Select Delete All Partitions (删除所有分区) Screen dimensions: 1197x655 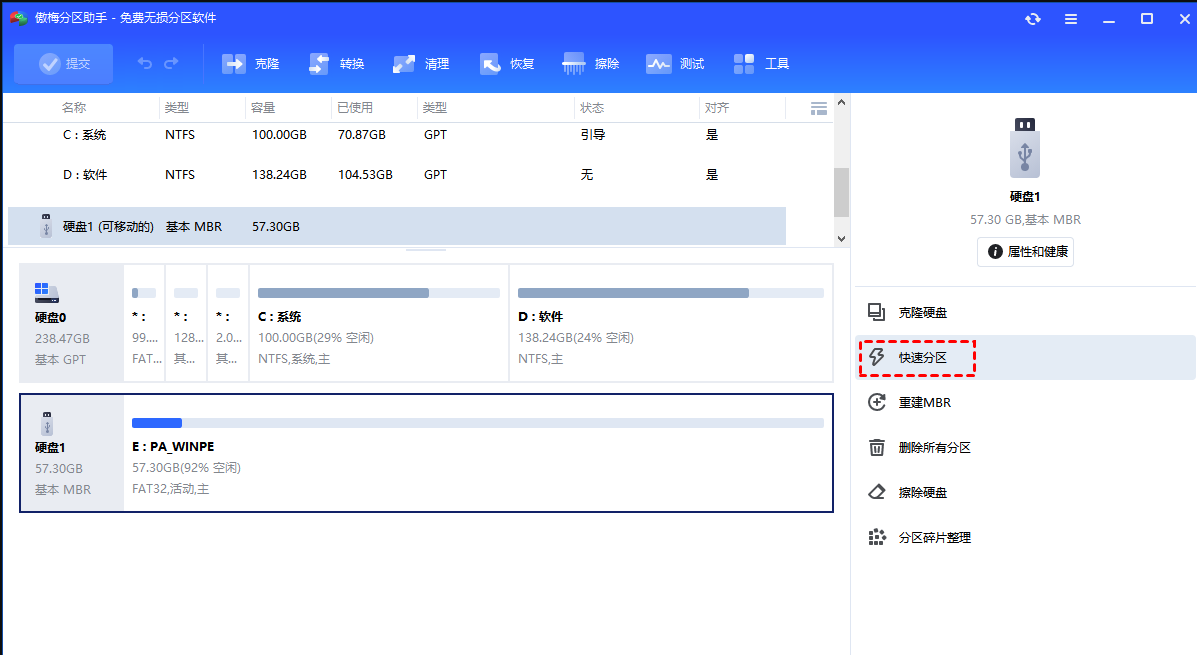(933, 448)
